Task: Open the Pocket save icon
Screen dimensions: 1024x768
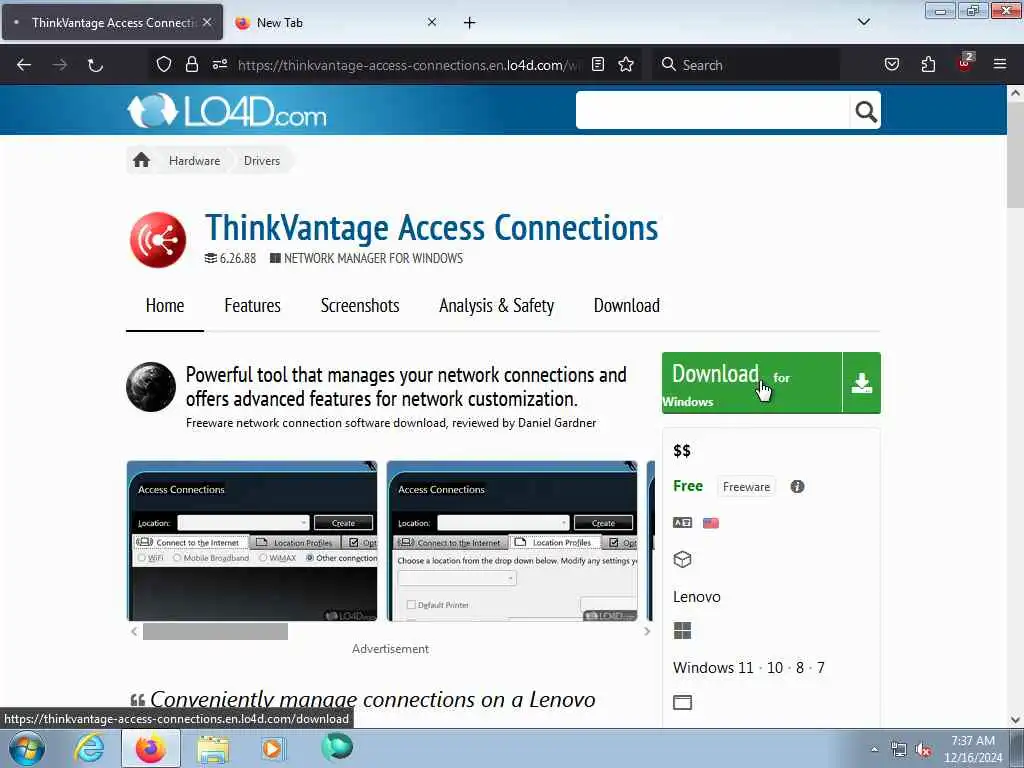Action: tap(892, 64)
